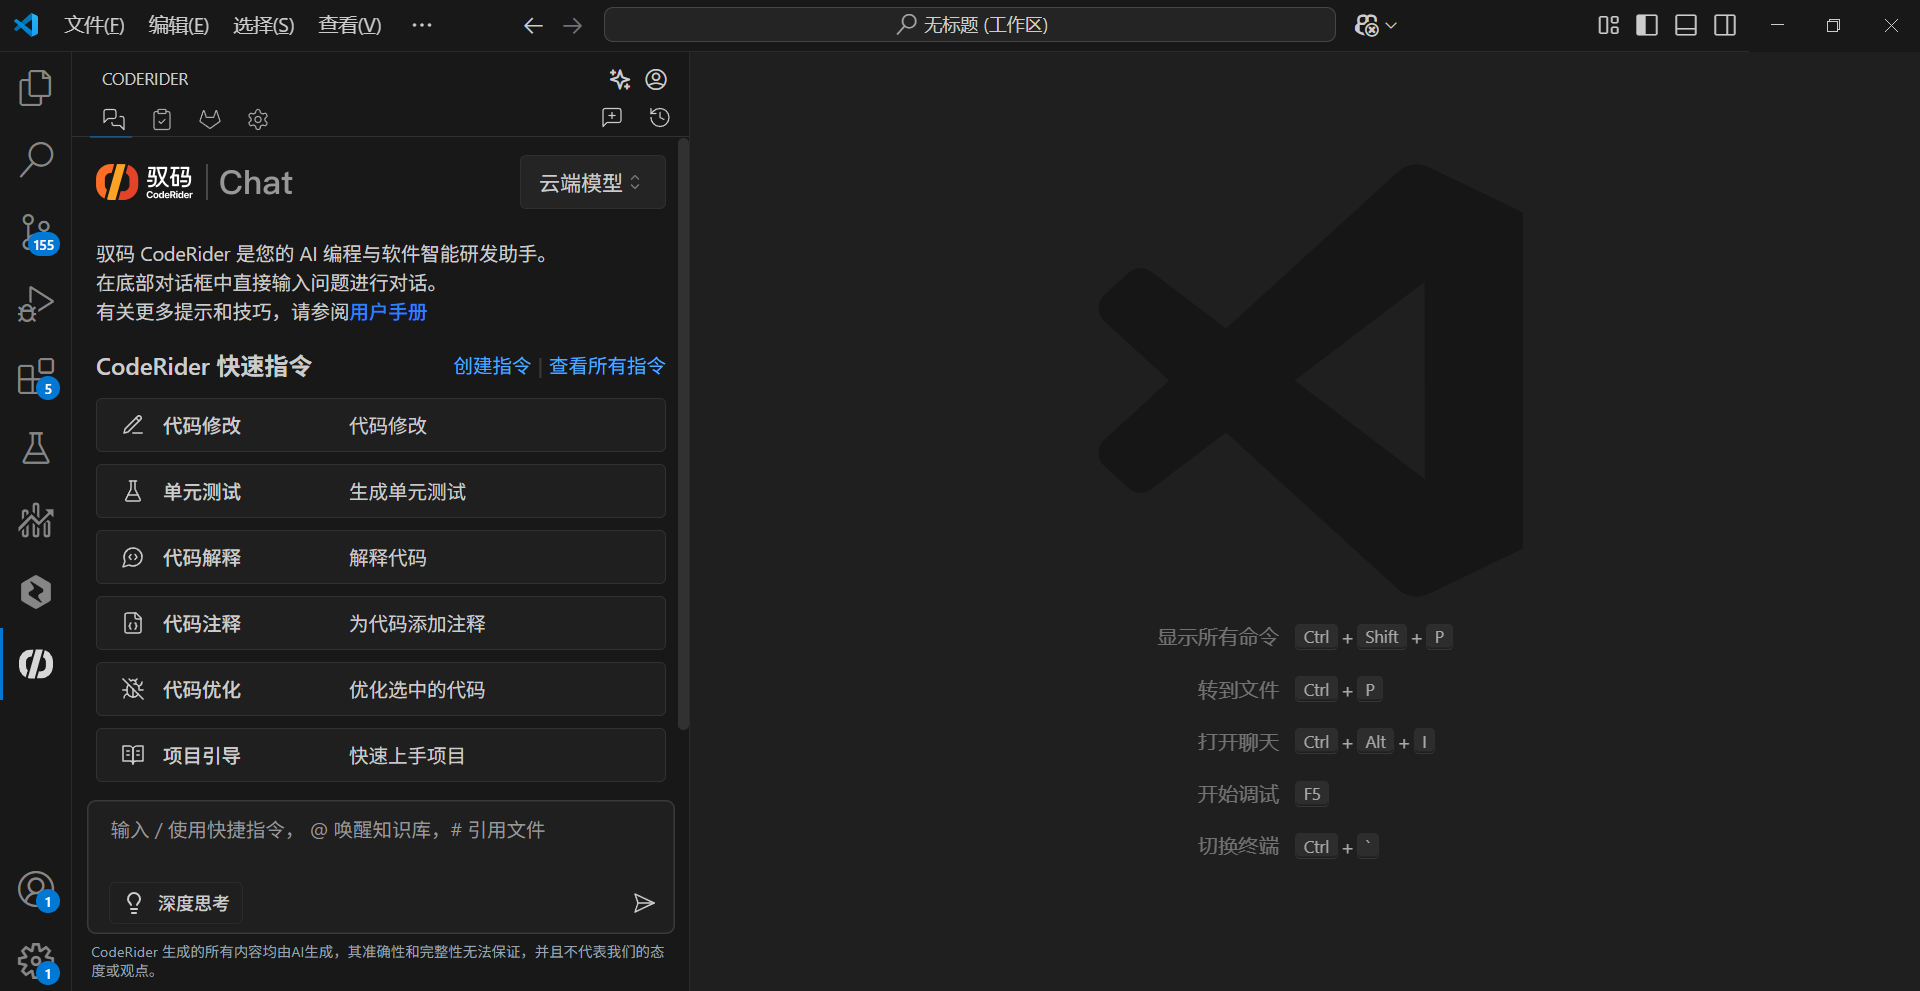Open the Manage gear in activity bar
This screenshot has width=1920, height=991.
click(36, 962)
